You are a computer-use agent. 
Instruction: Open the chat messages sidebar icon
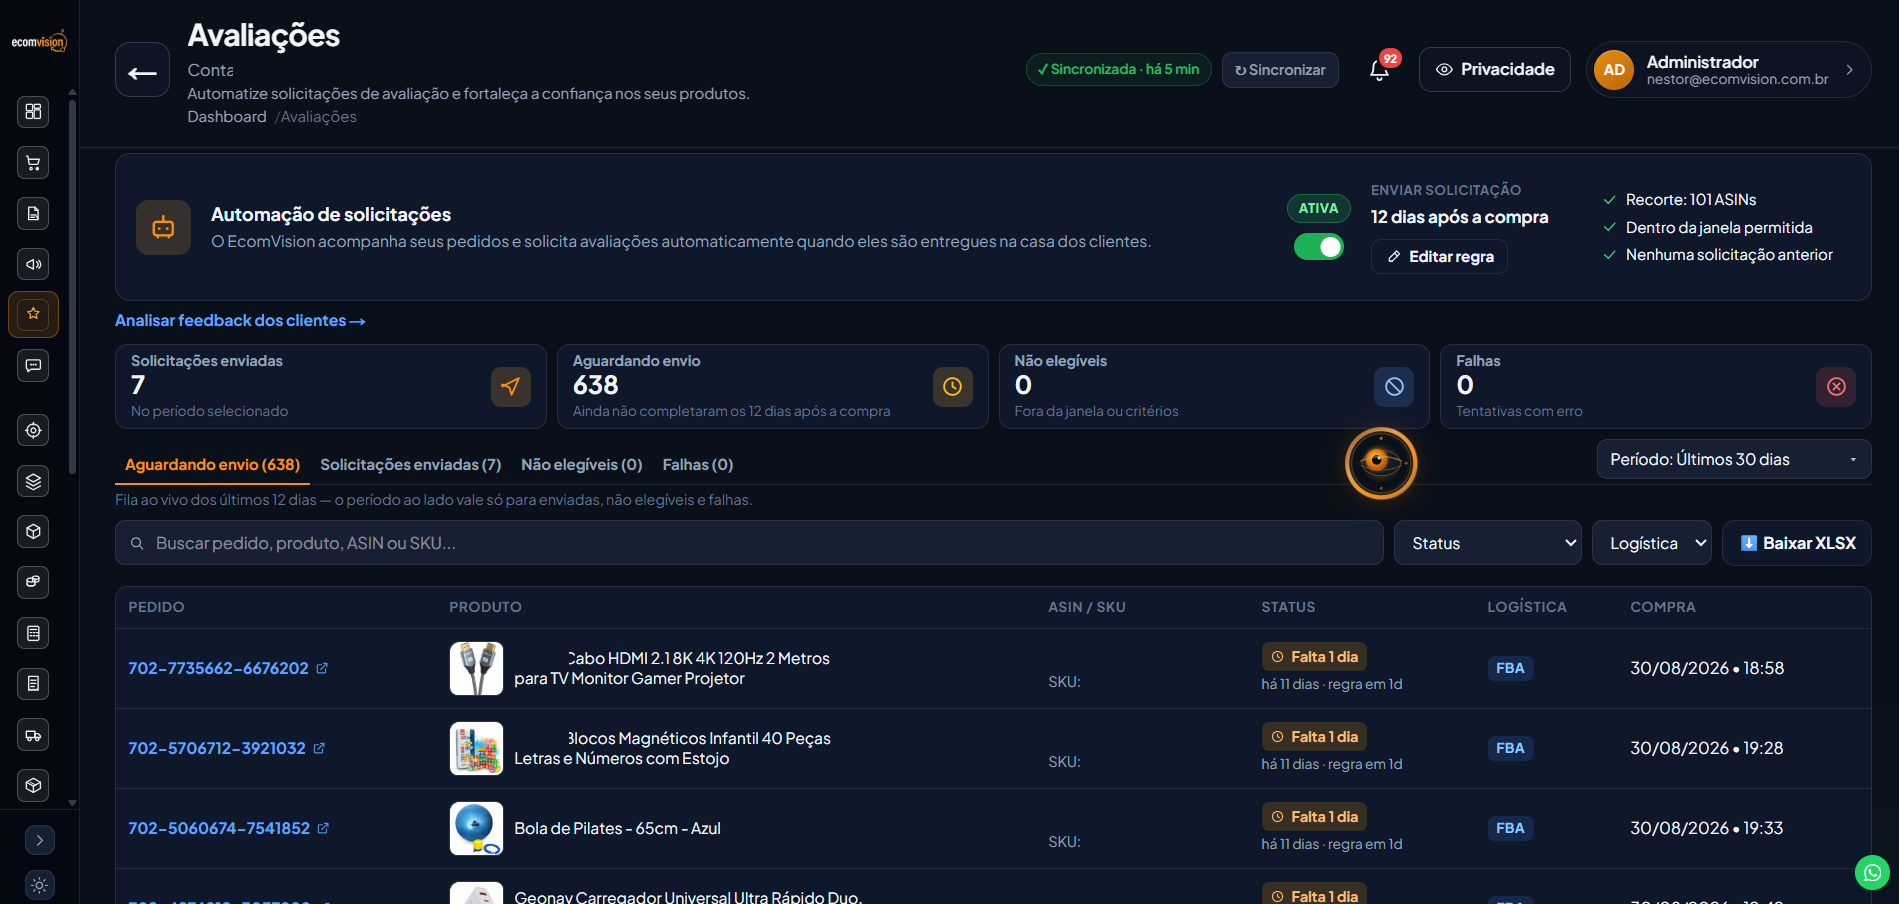[33, 365]
